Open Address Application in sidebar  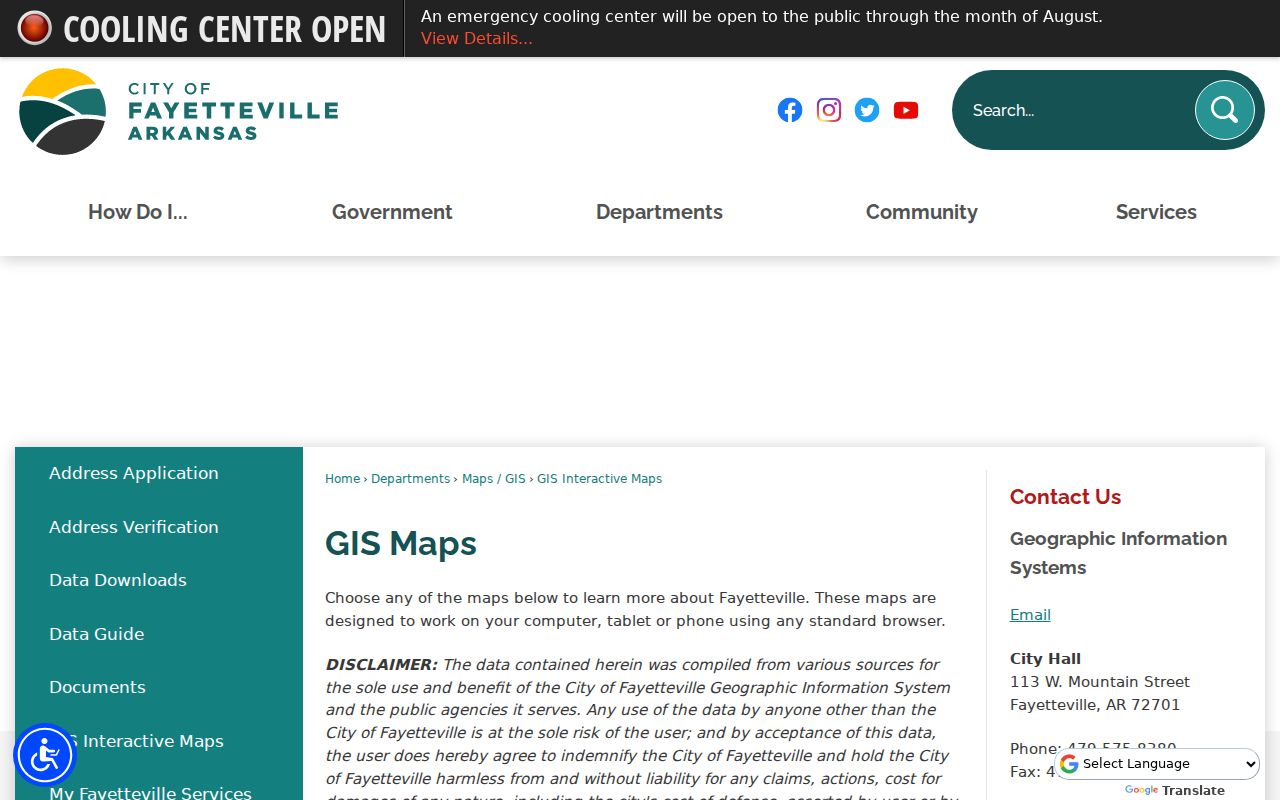click(x=134, y=473)
